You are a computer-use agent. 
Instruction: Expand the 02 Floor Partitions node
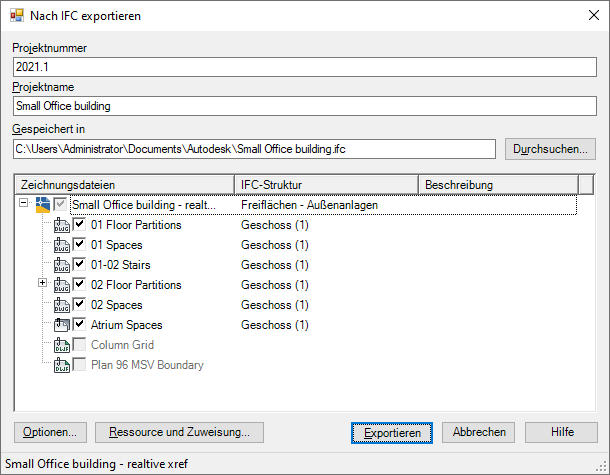point(42,284)
